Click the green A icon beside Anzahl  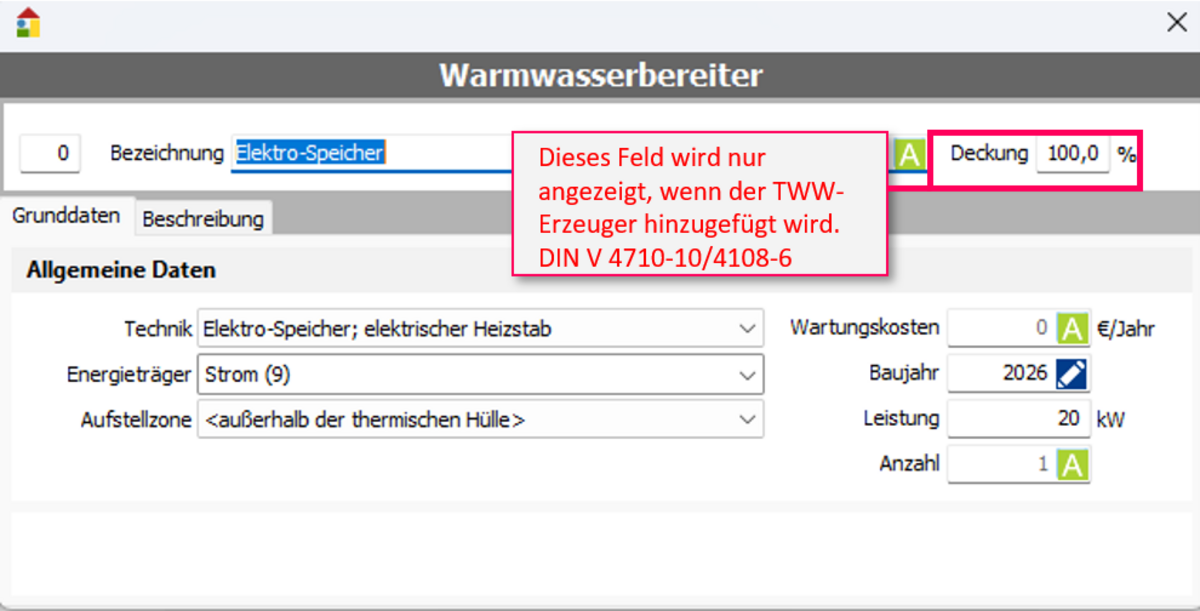click(x=1072, y=465)
